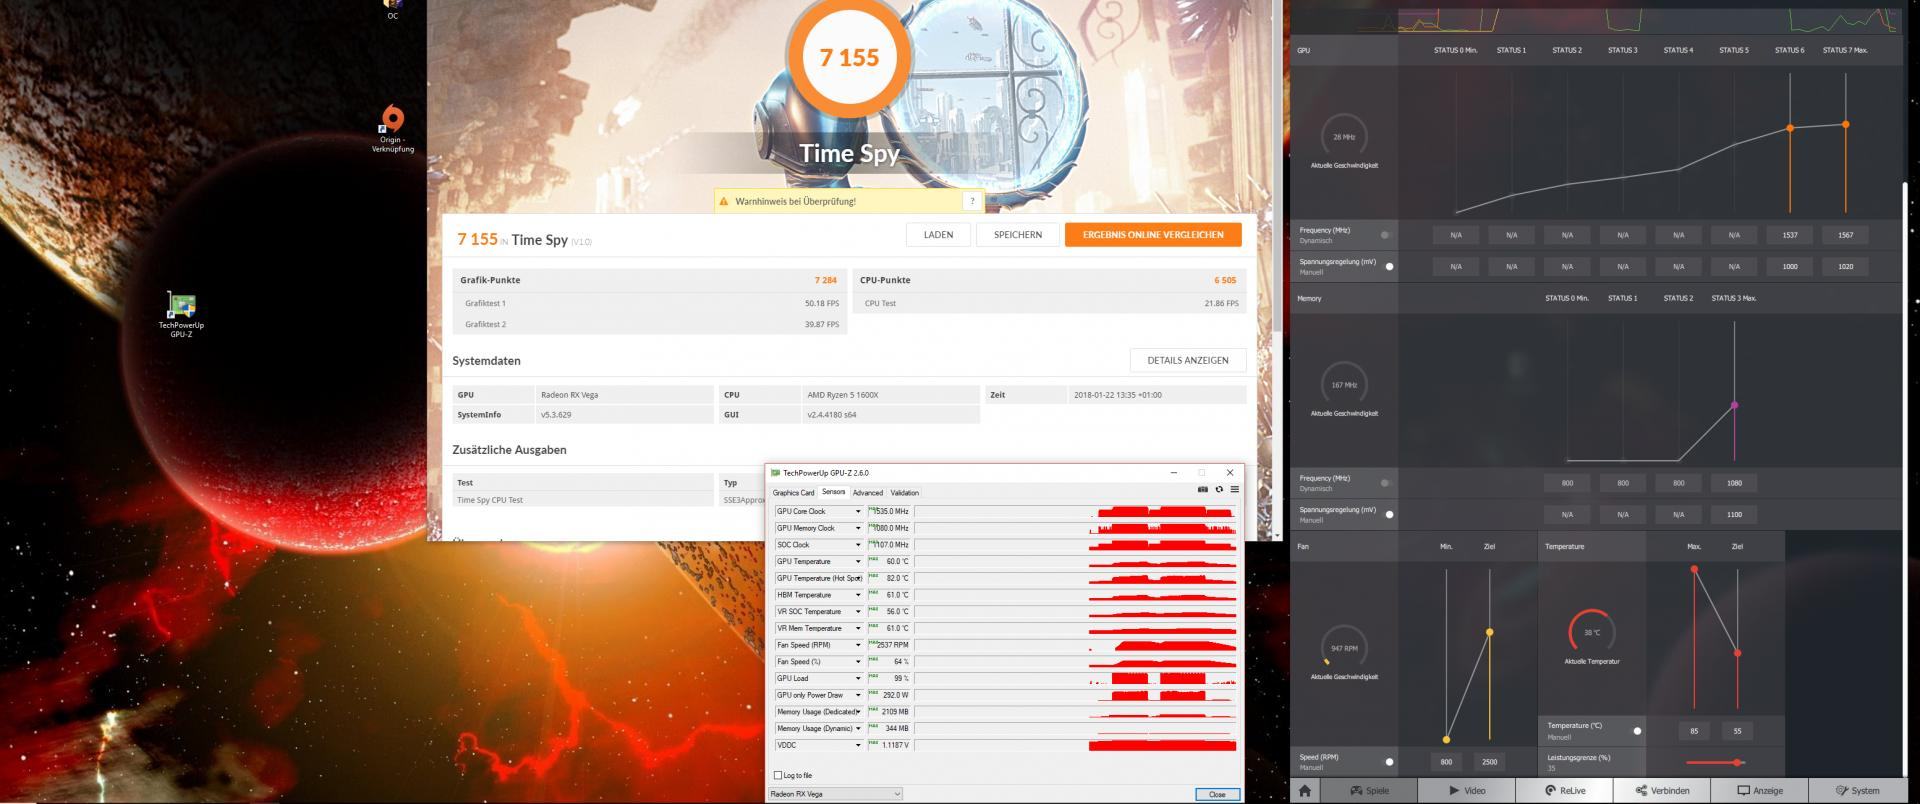The image size is (1920, 804).
Task: Toggle Memory Frequency dynamic switch
Action: click(x=1386, y=483)
